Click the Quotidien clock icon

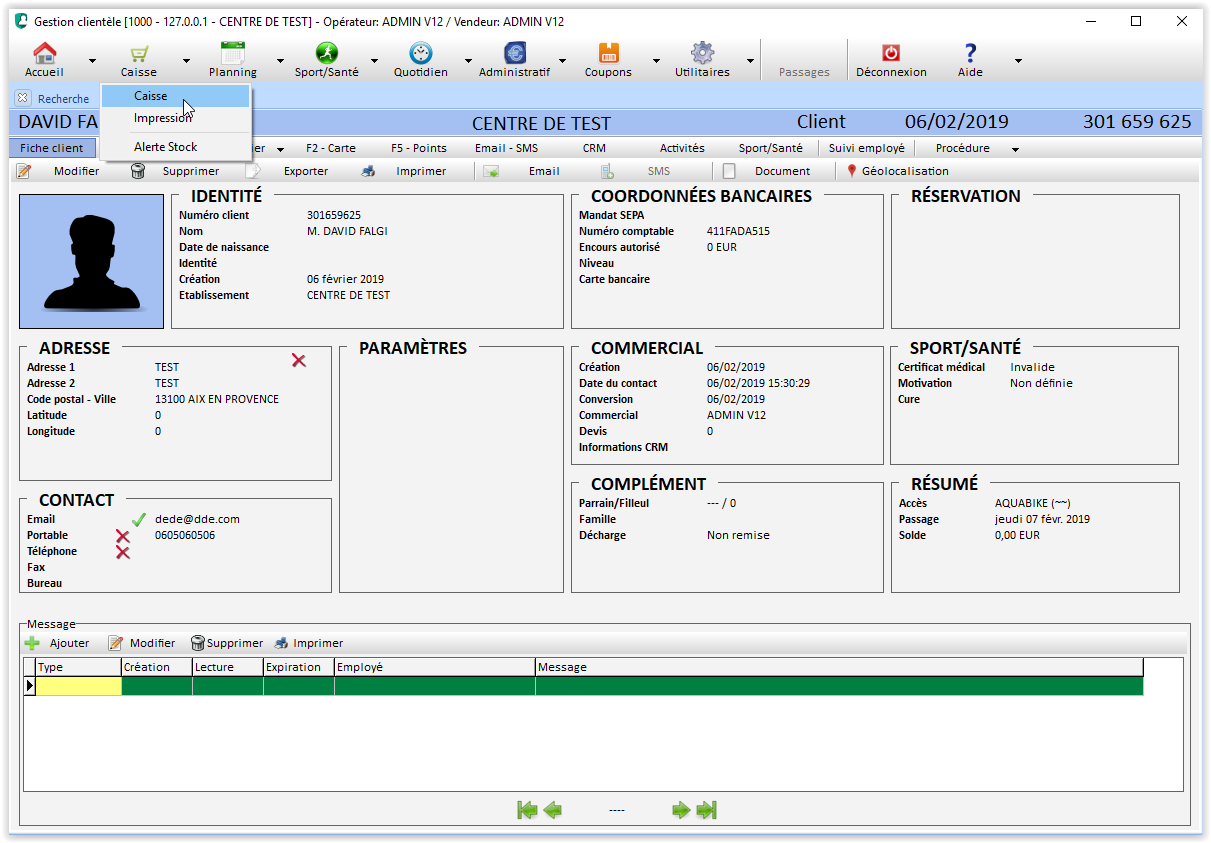(x=420, y=54)
